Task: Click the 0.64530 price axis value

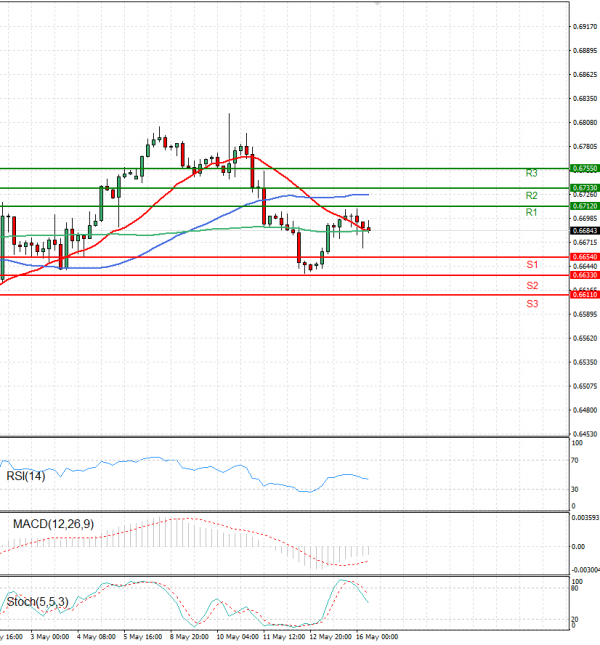Action: tap(585, 434)
